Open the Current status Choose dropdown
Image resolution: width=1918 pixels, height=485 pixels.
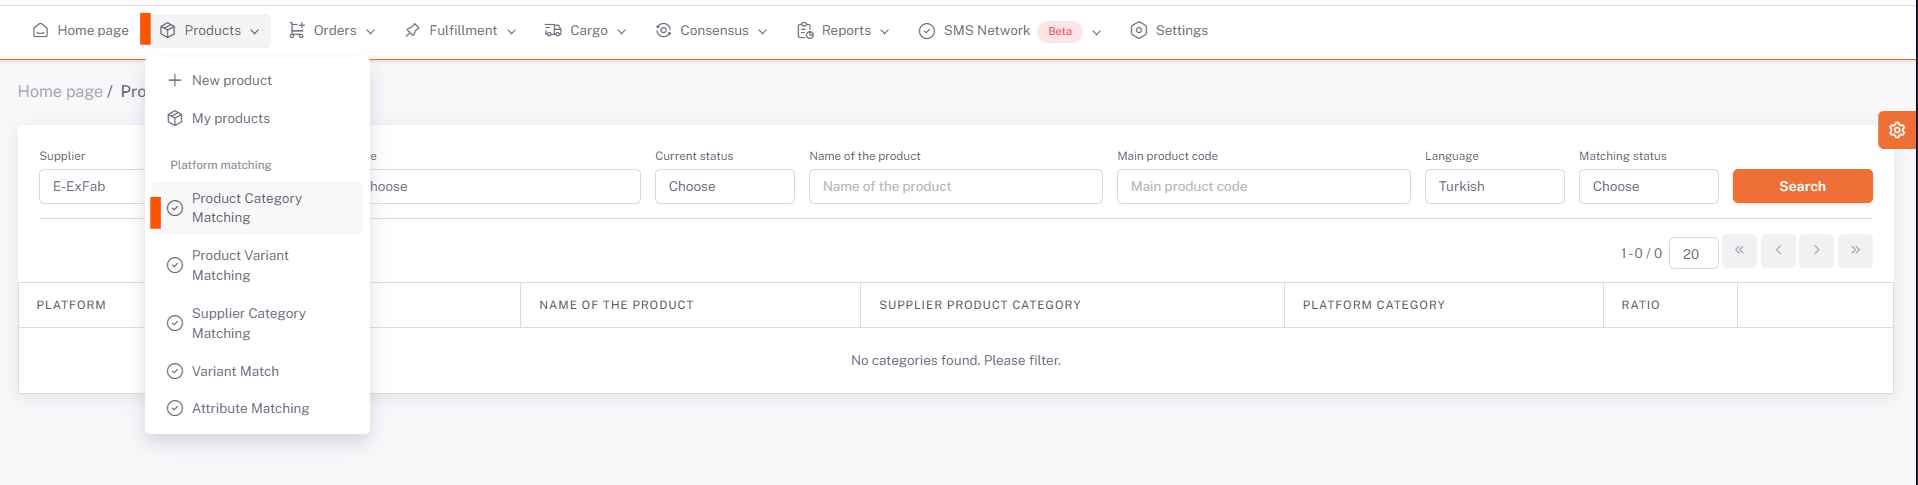point(725,186)
